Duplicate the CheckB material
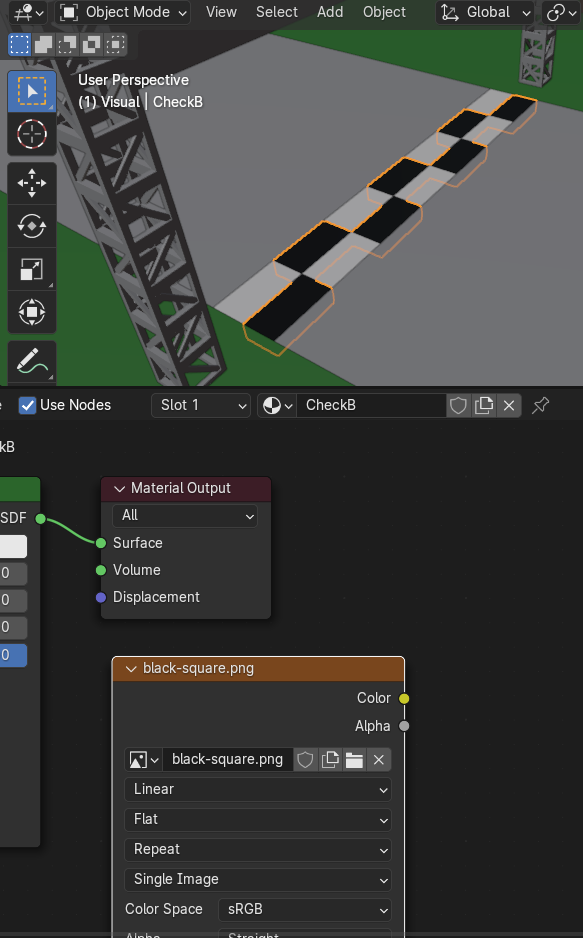 tap(484, 406)
